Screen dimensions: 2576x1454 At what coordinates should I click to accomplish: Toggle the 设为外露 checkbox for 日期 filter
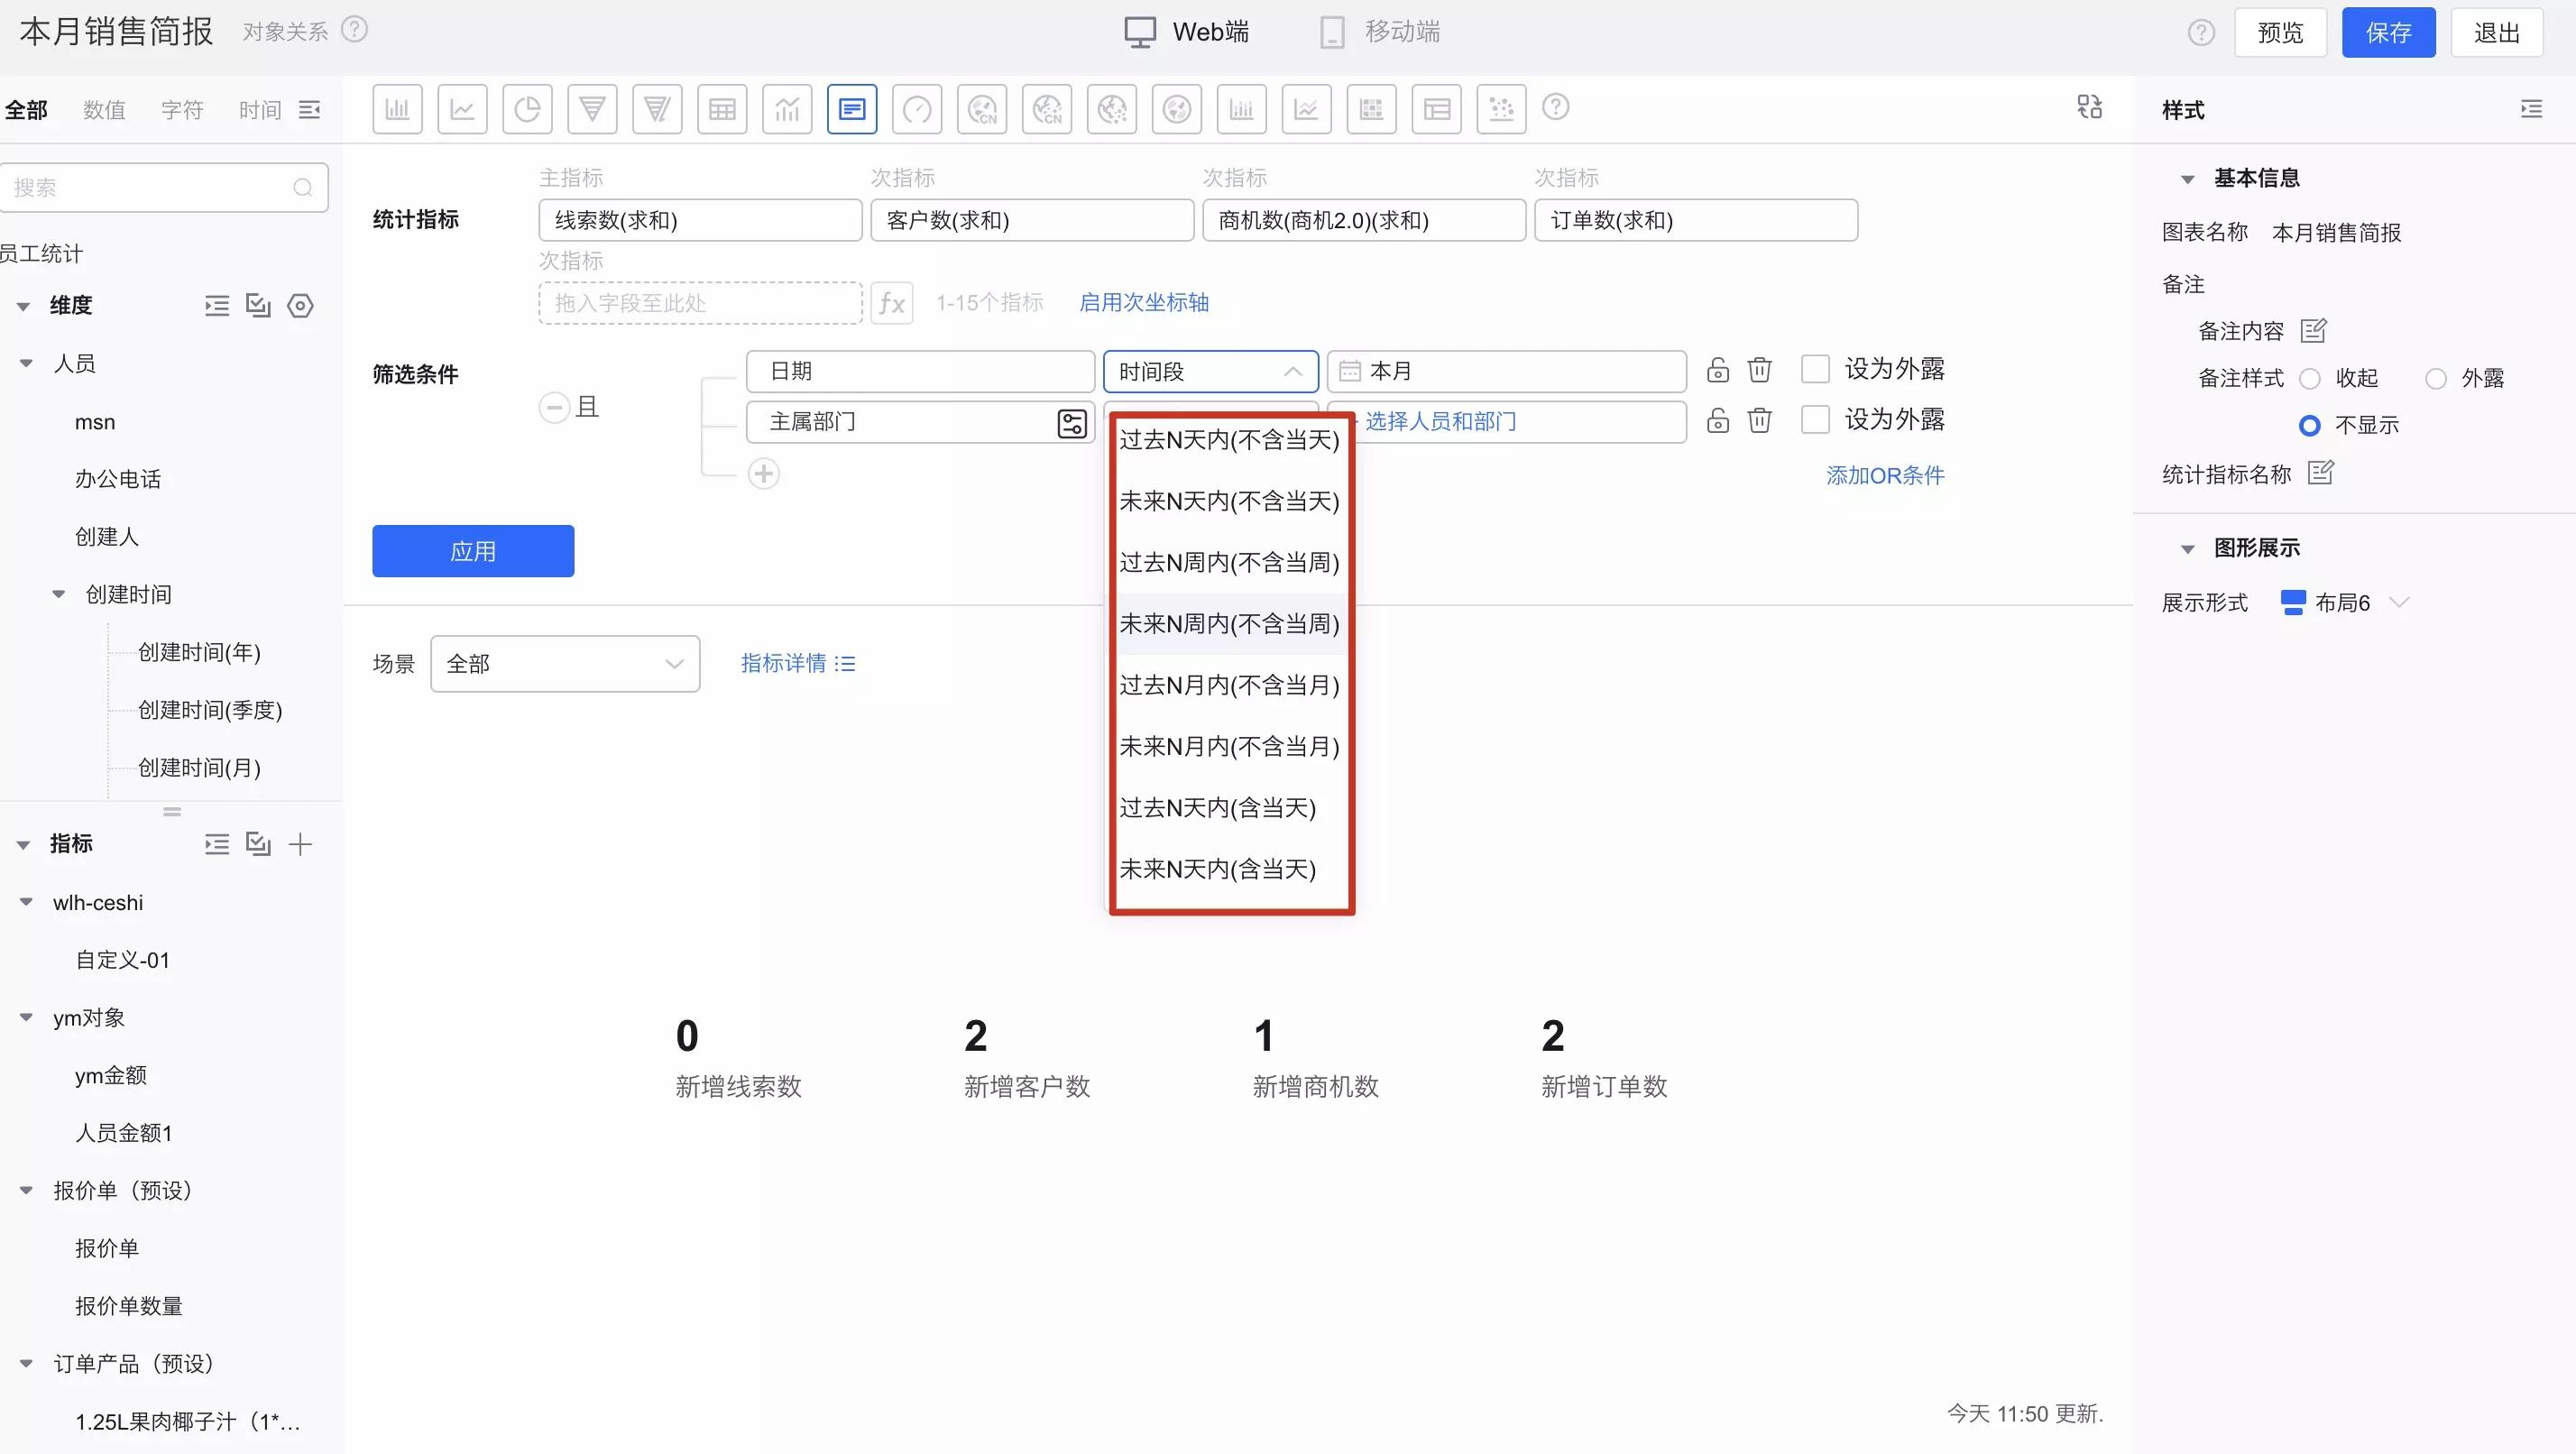tap(1814, 368)
